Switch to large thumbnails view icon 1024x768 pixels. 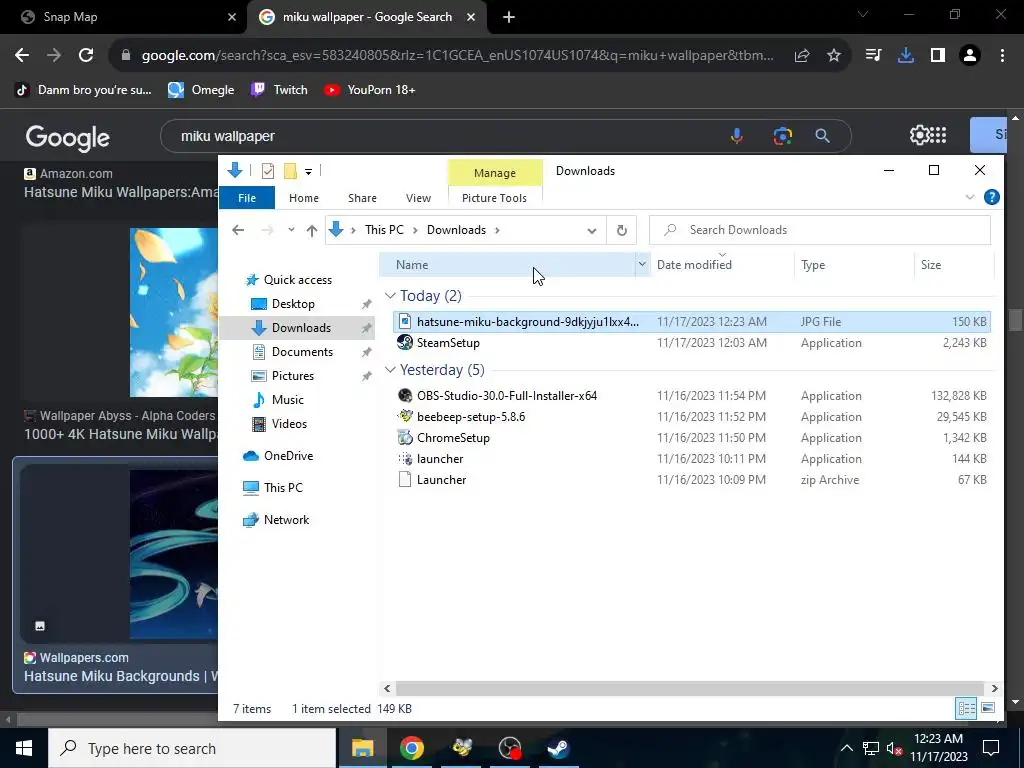click(x=988, y=708)
